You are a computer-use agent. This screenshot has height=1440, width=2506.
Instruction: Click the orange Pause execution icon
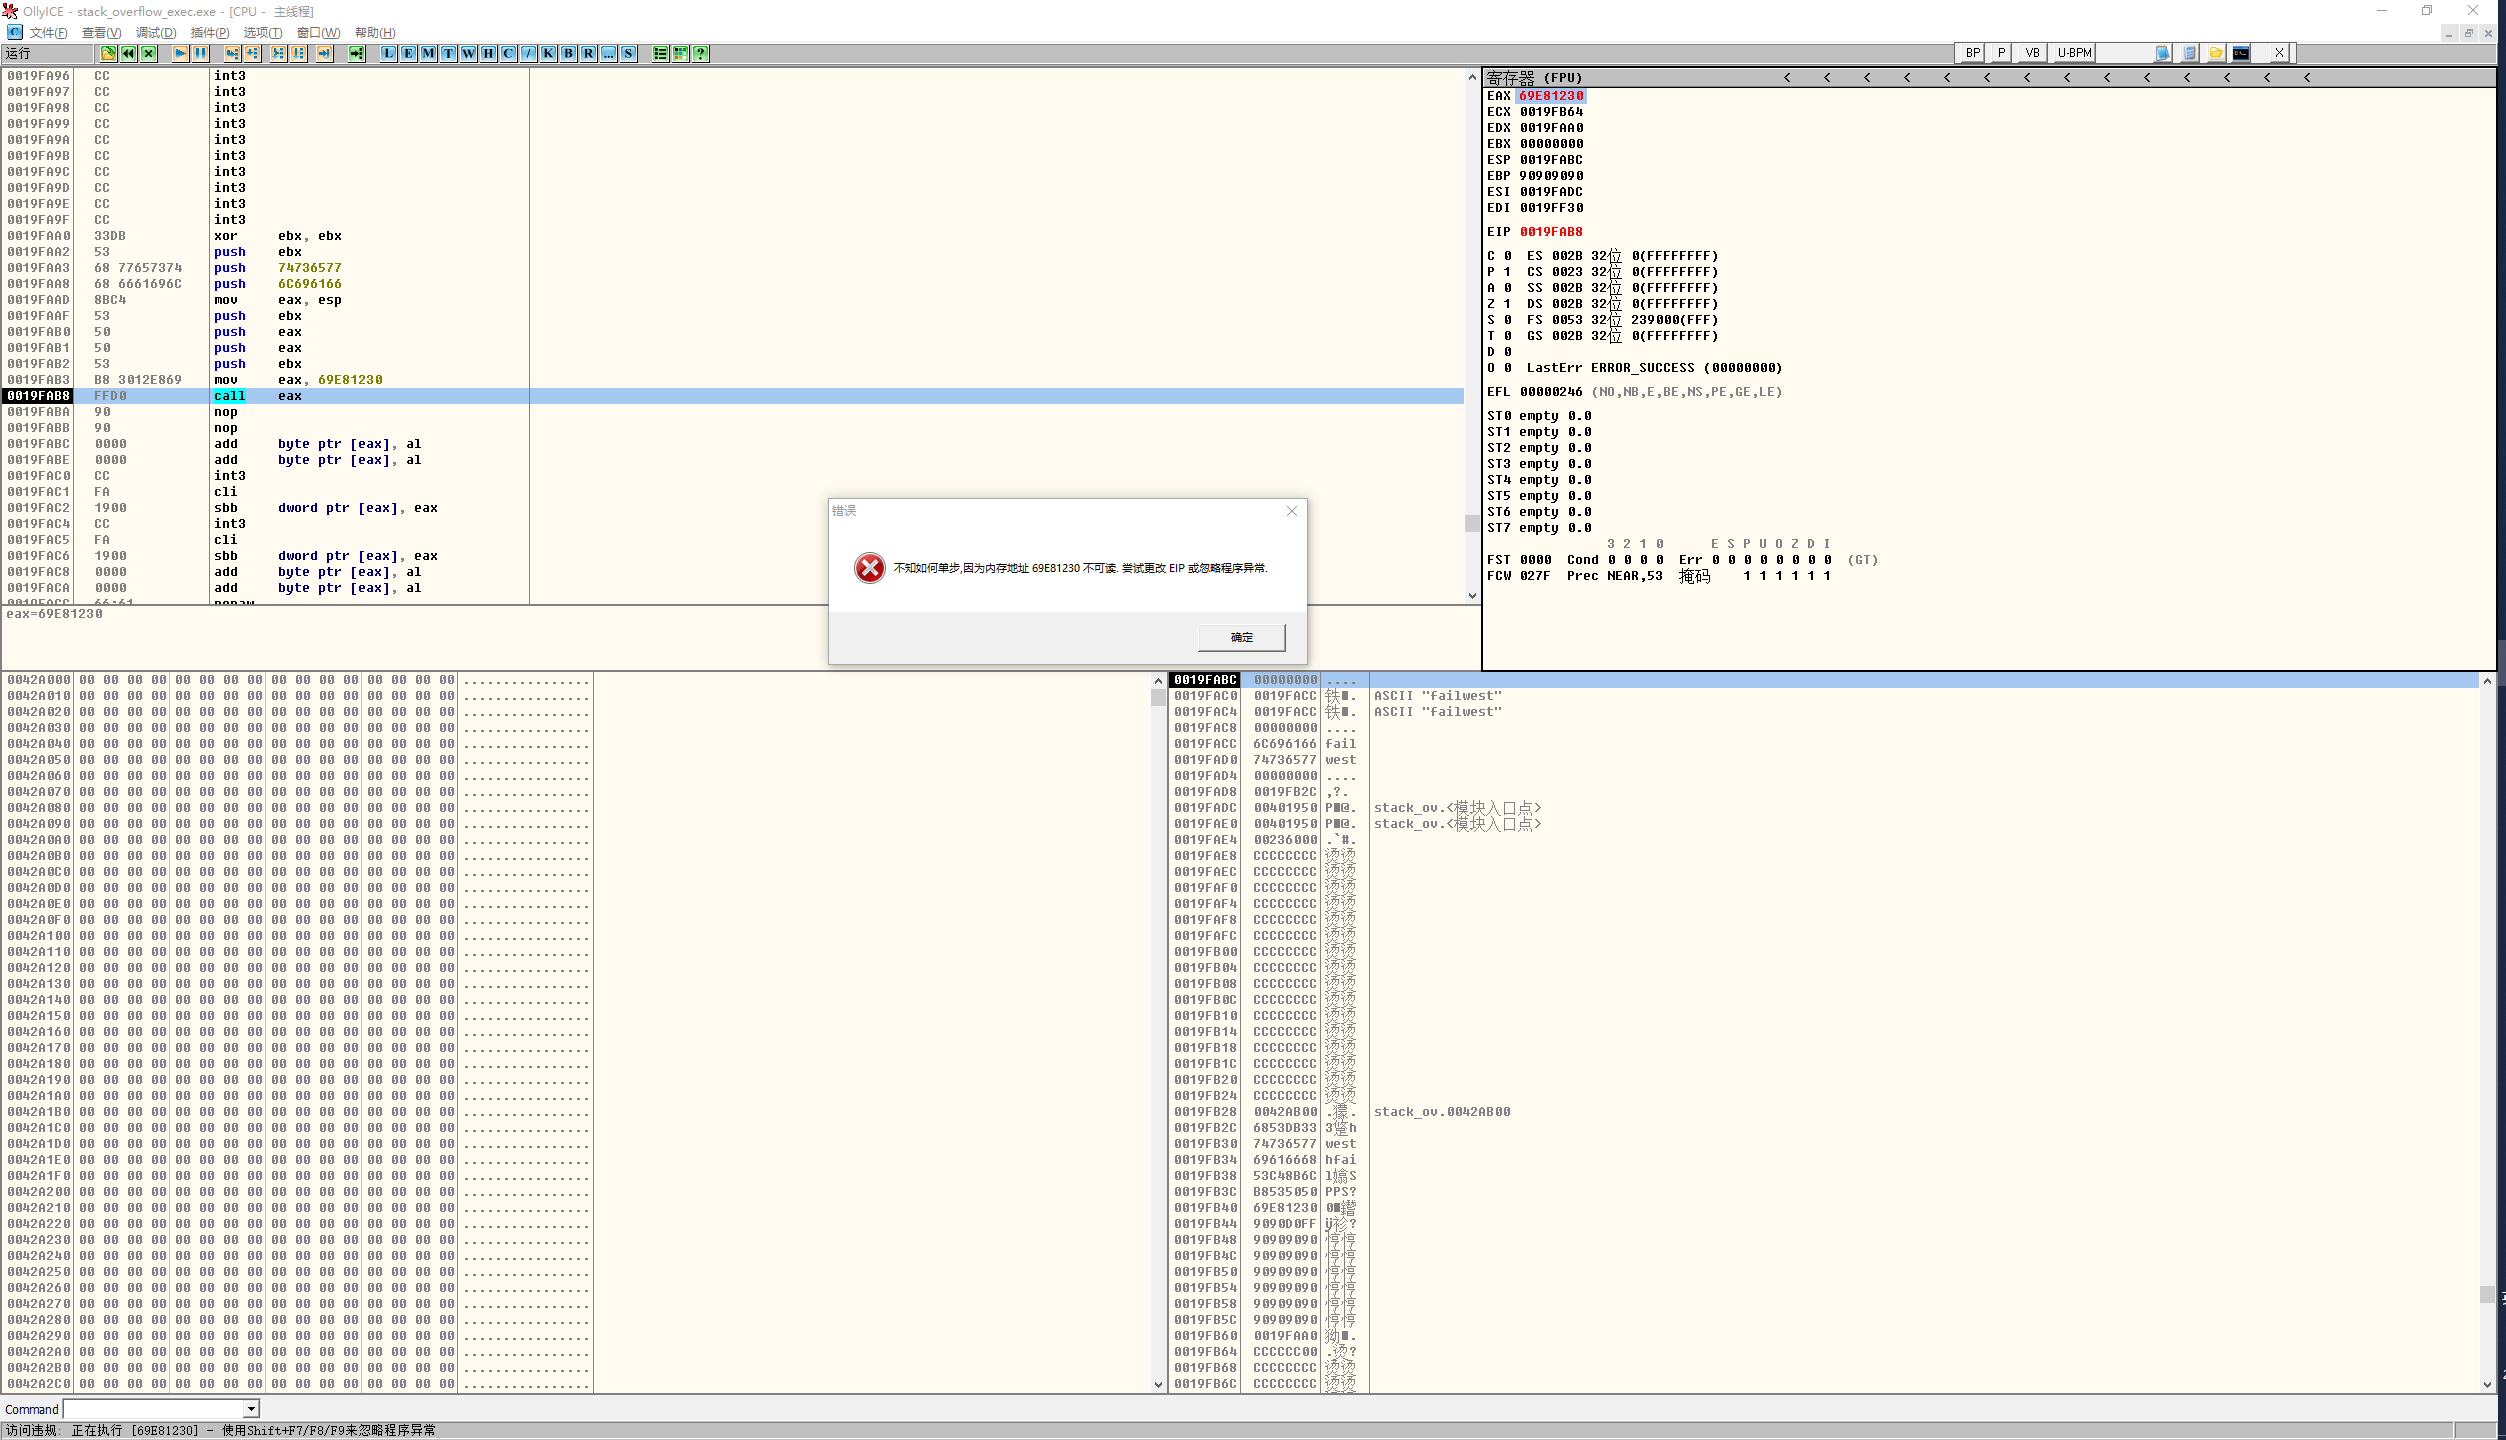200,53
